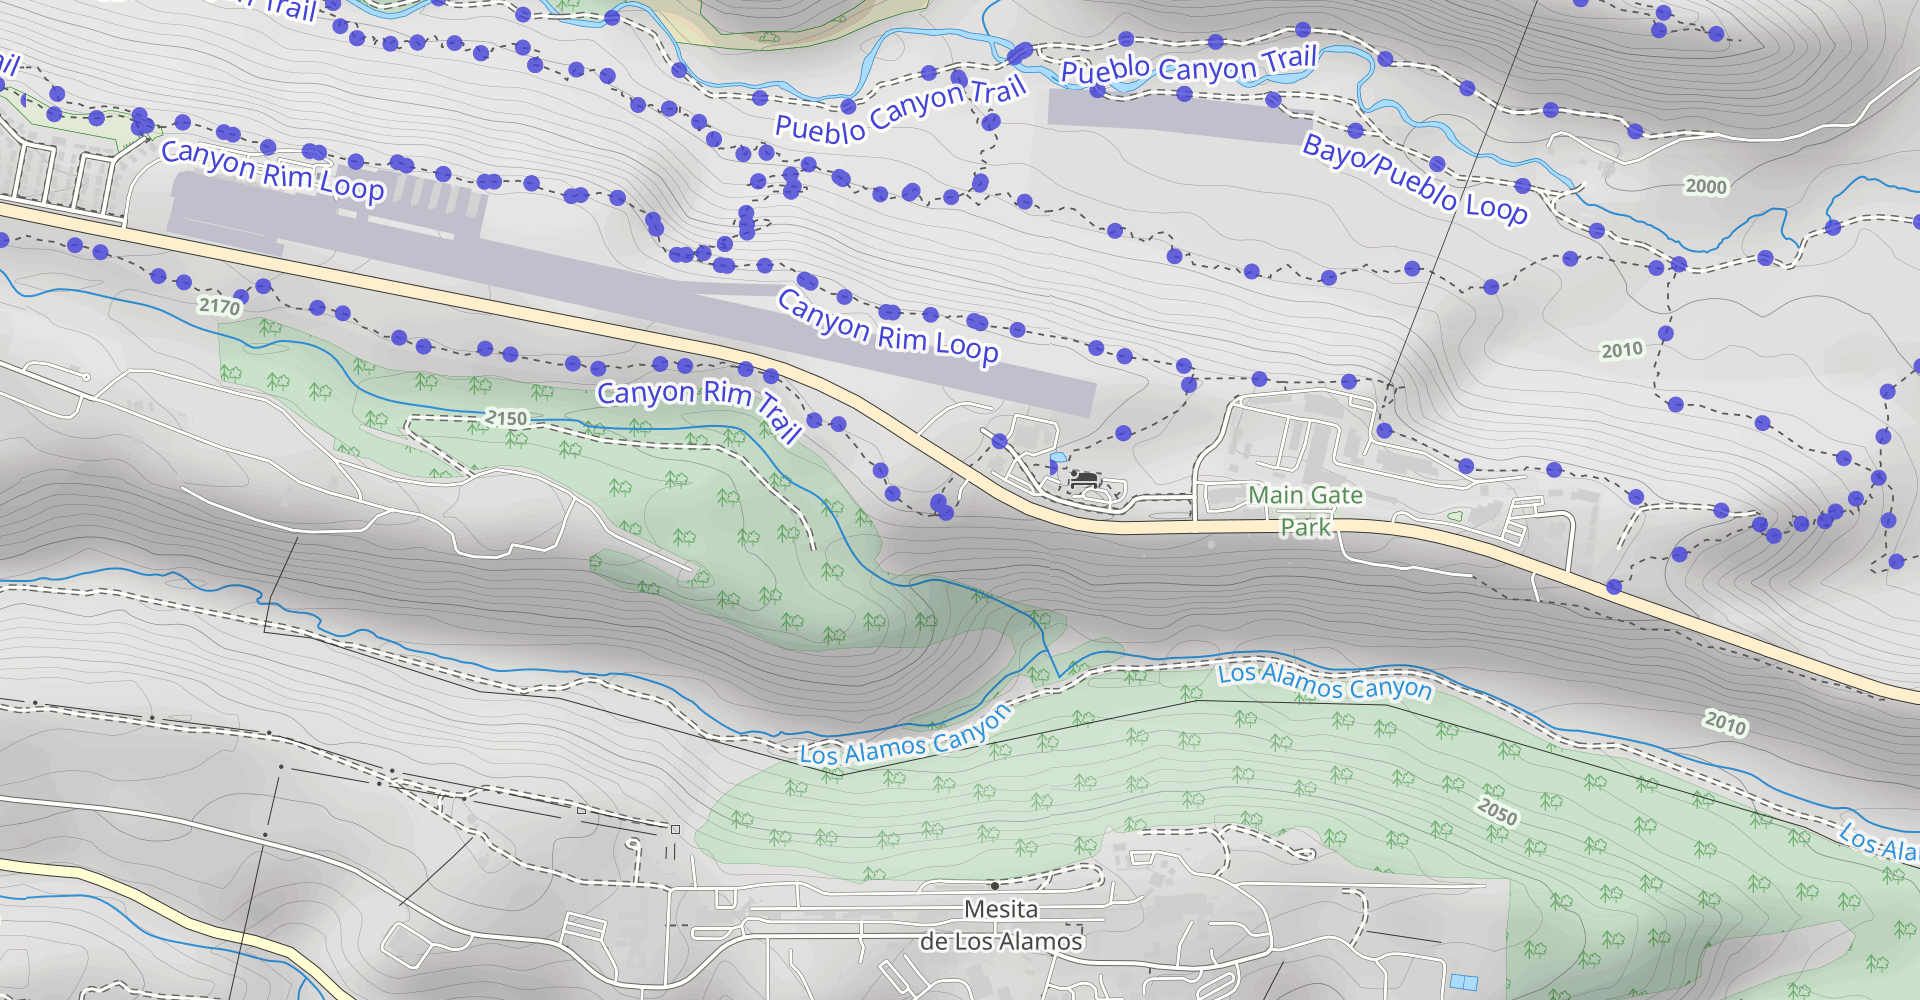This screenshot has height=1000, width=1920.
Task: Click the "2000" contour elevation label
Action: pyautogui.click(x=1706, y=186)
